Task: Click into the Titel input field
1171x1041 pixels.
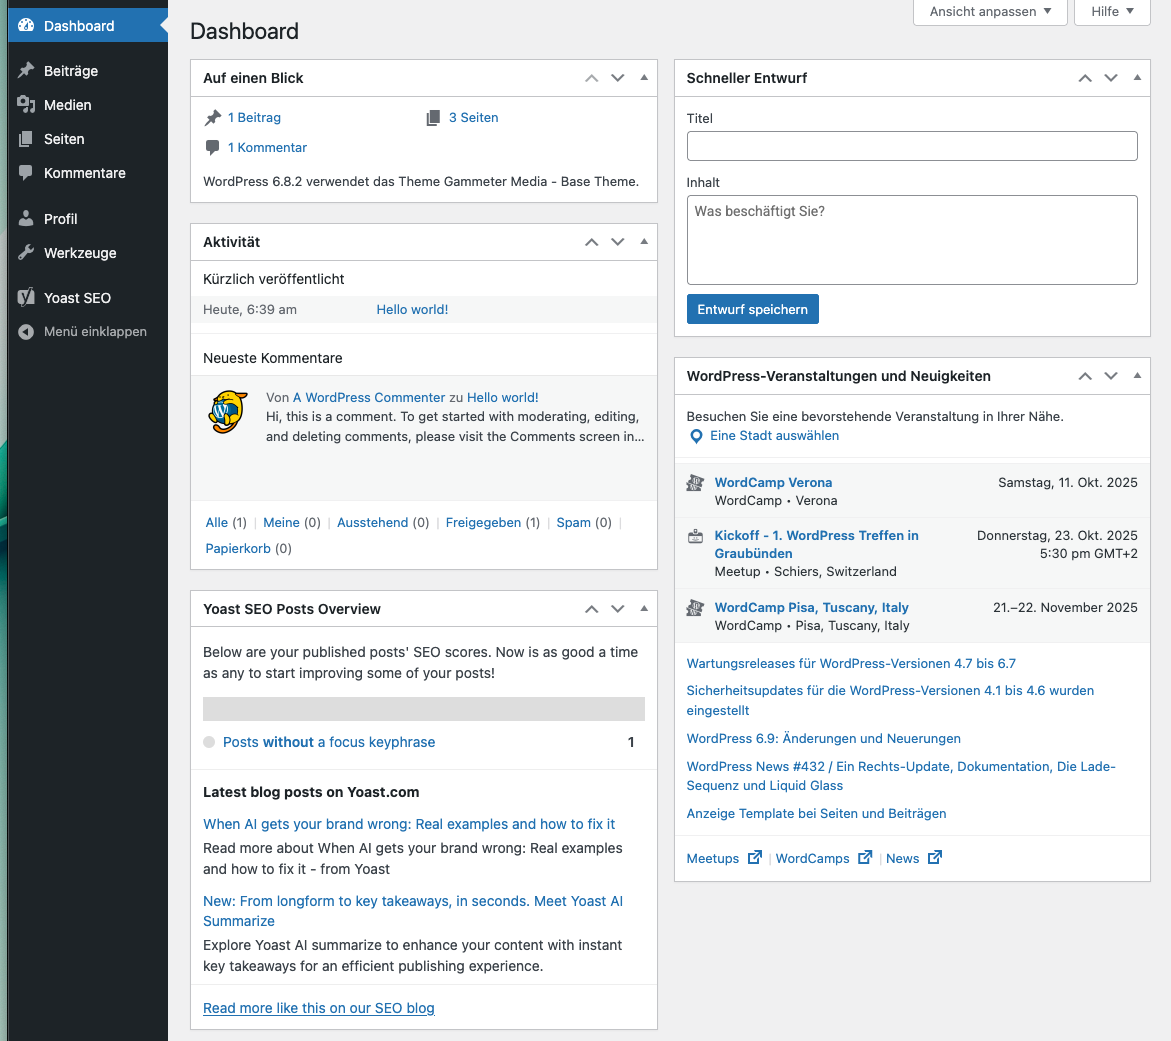Action: tap(911, 146)
